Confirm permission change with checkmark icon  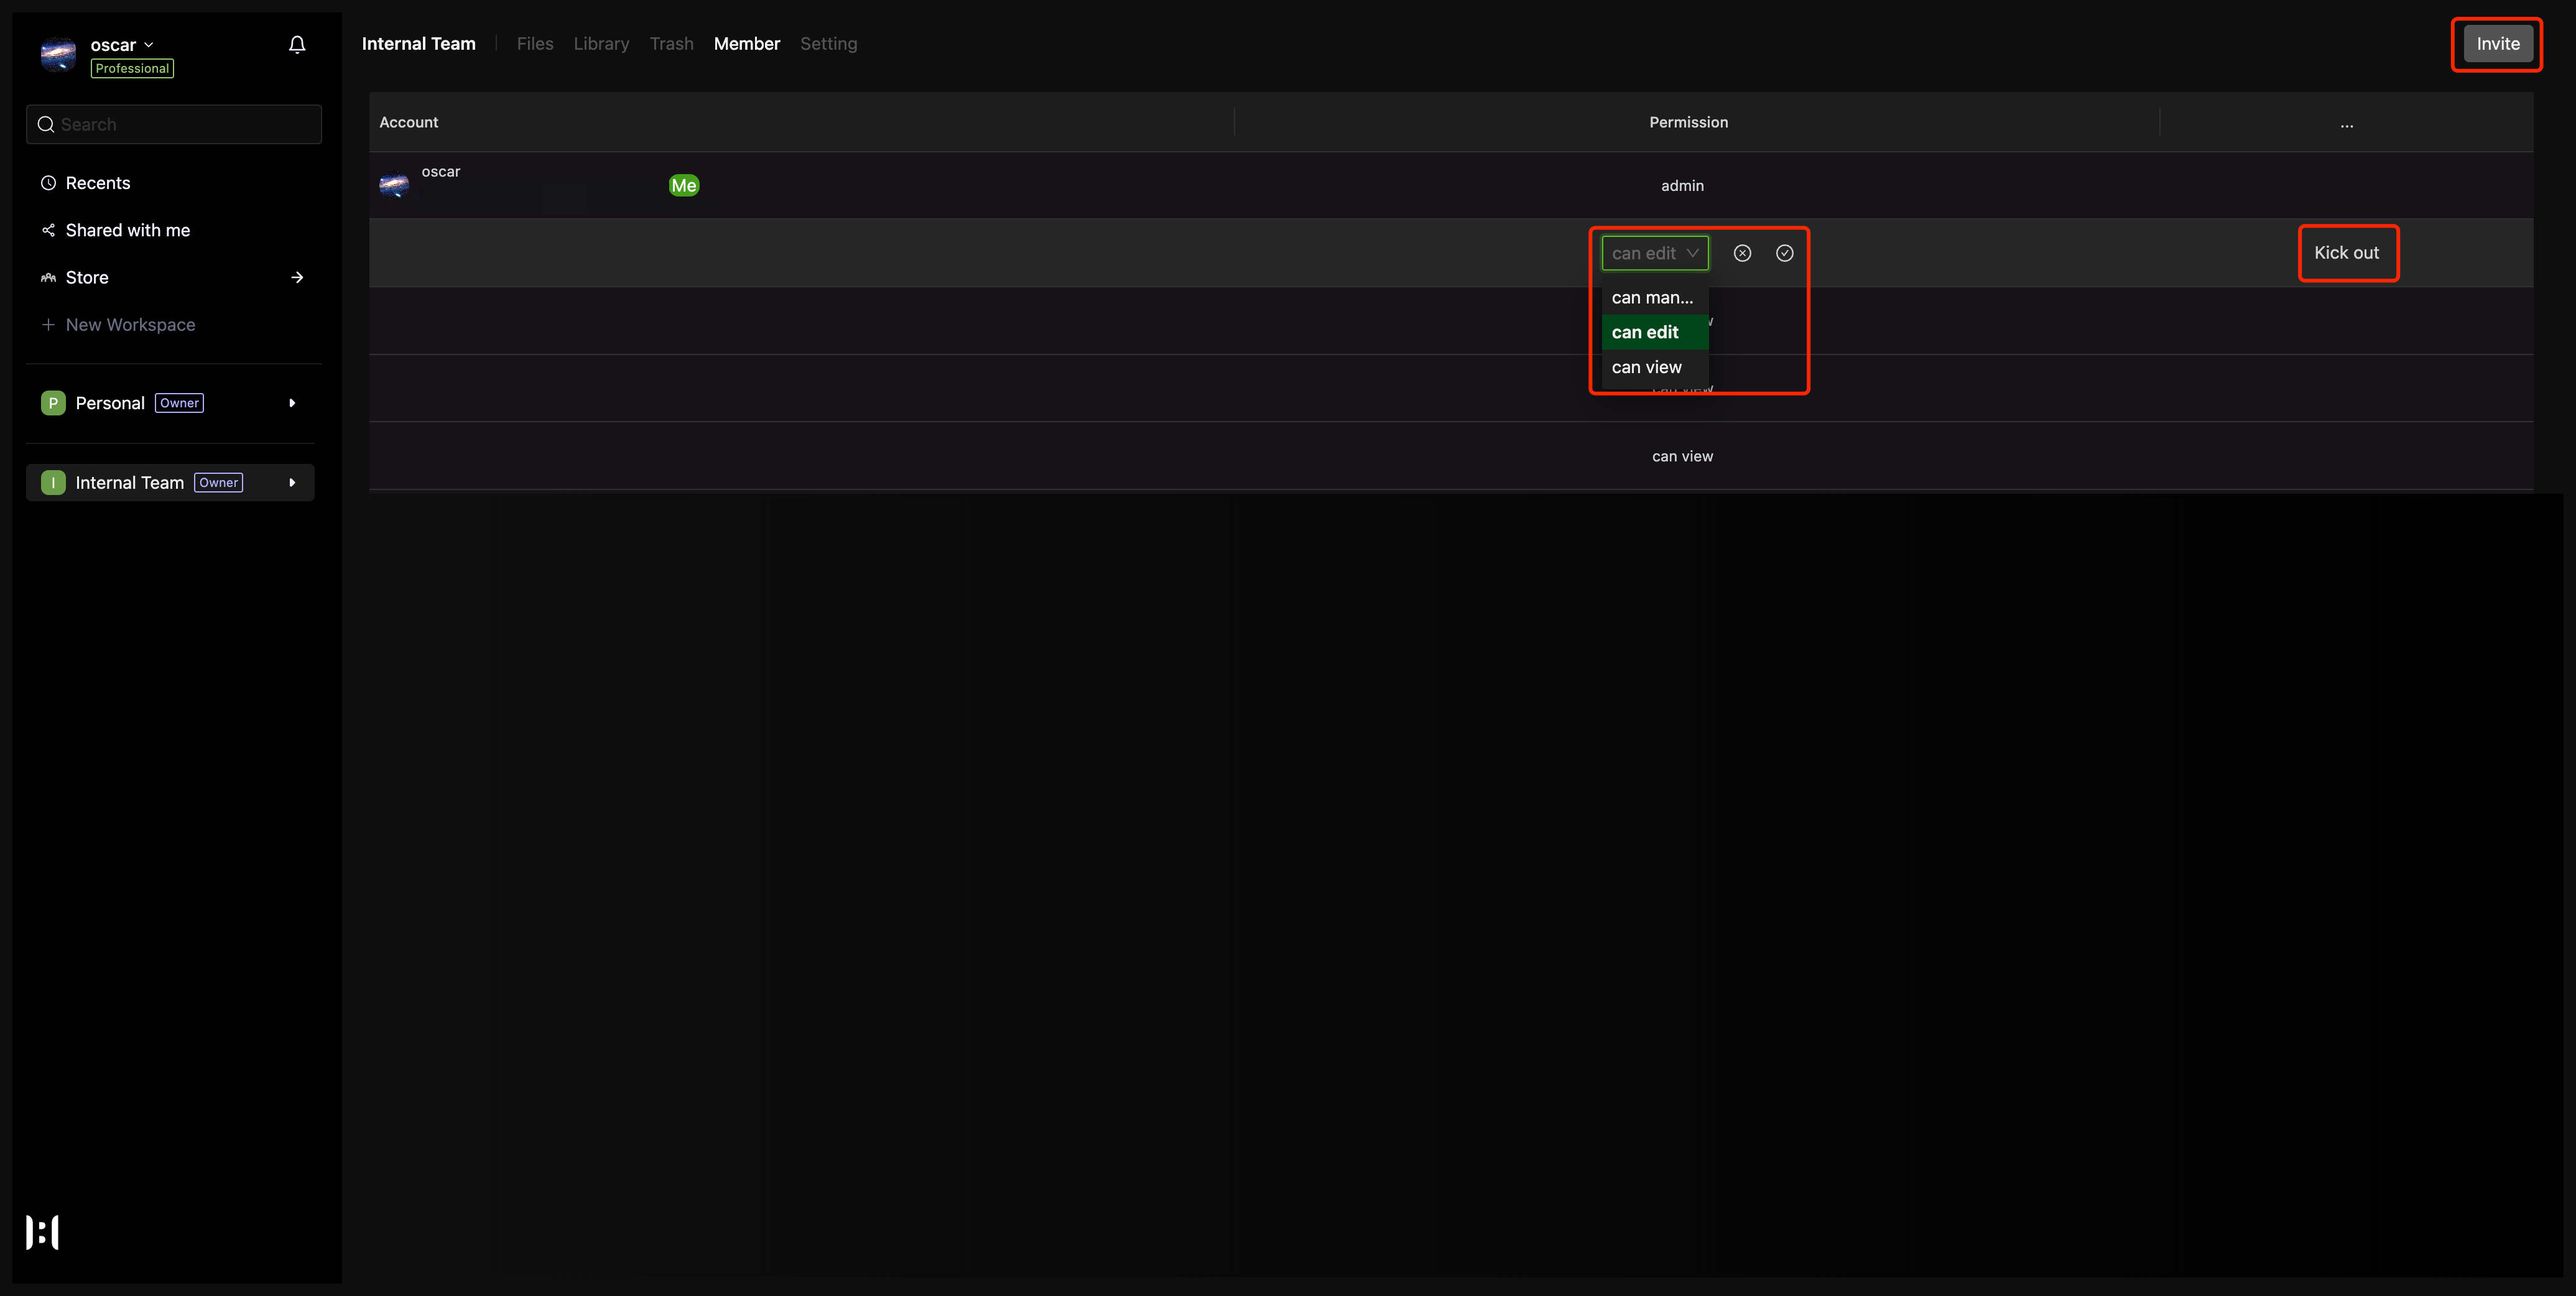[1784, 253]
